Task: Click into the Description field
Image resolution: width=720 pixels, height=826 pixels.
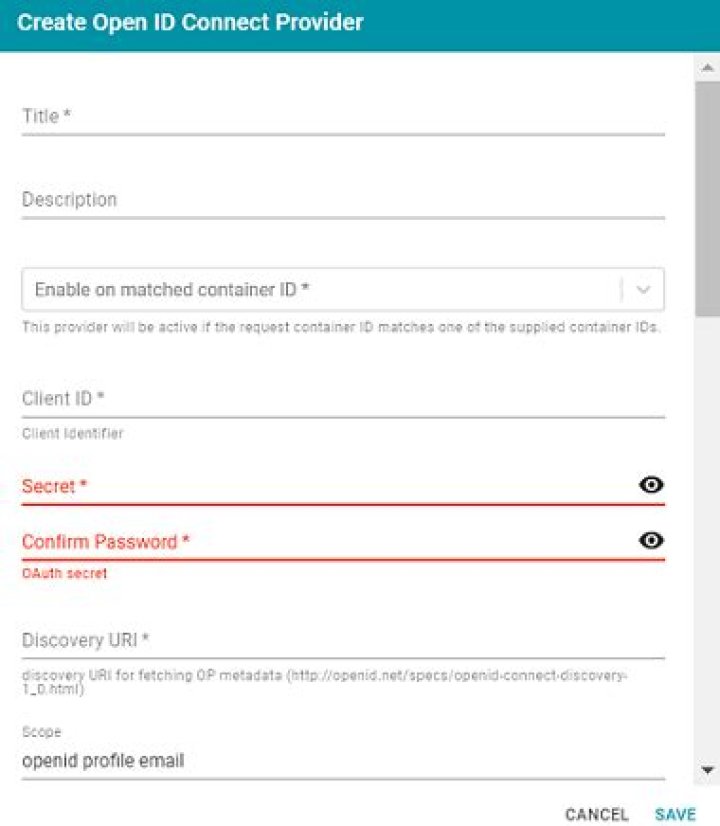Action: click(342, 199)
